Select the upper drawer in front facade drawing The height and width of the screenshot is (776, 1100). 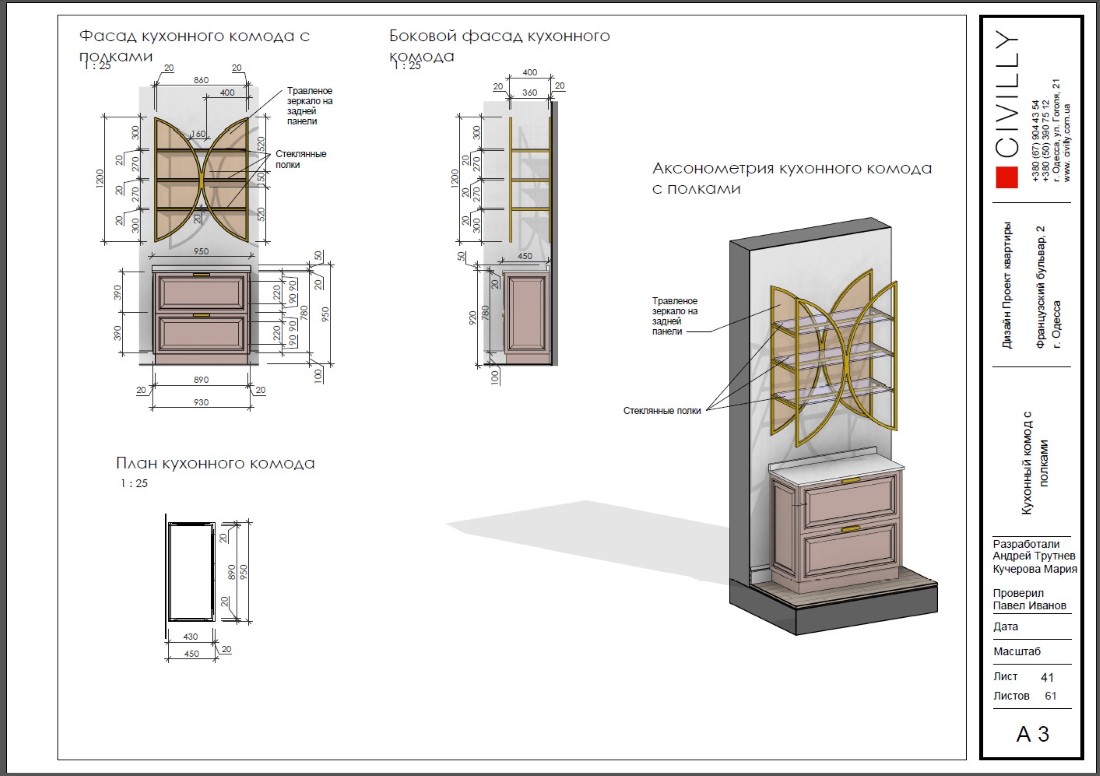click(x=201, y=291)
